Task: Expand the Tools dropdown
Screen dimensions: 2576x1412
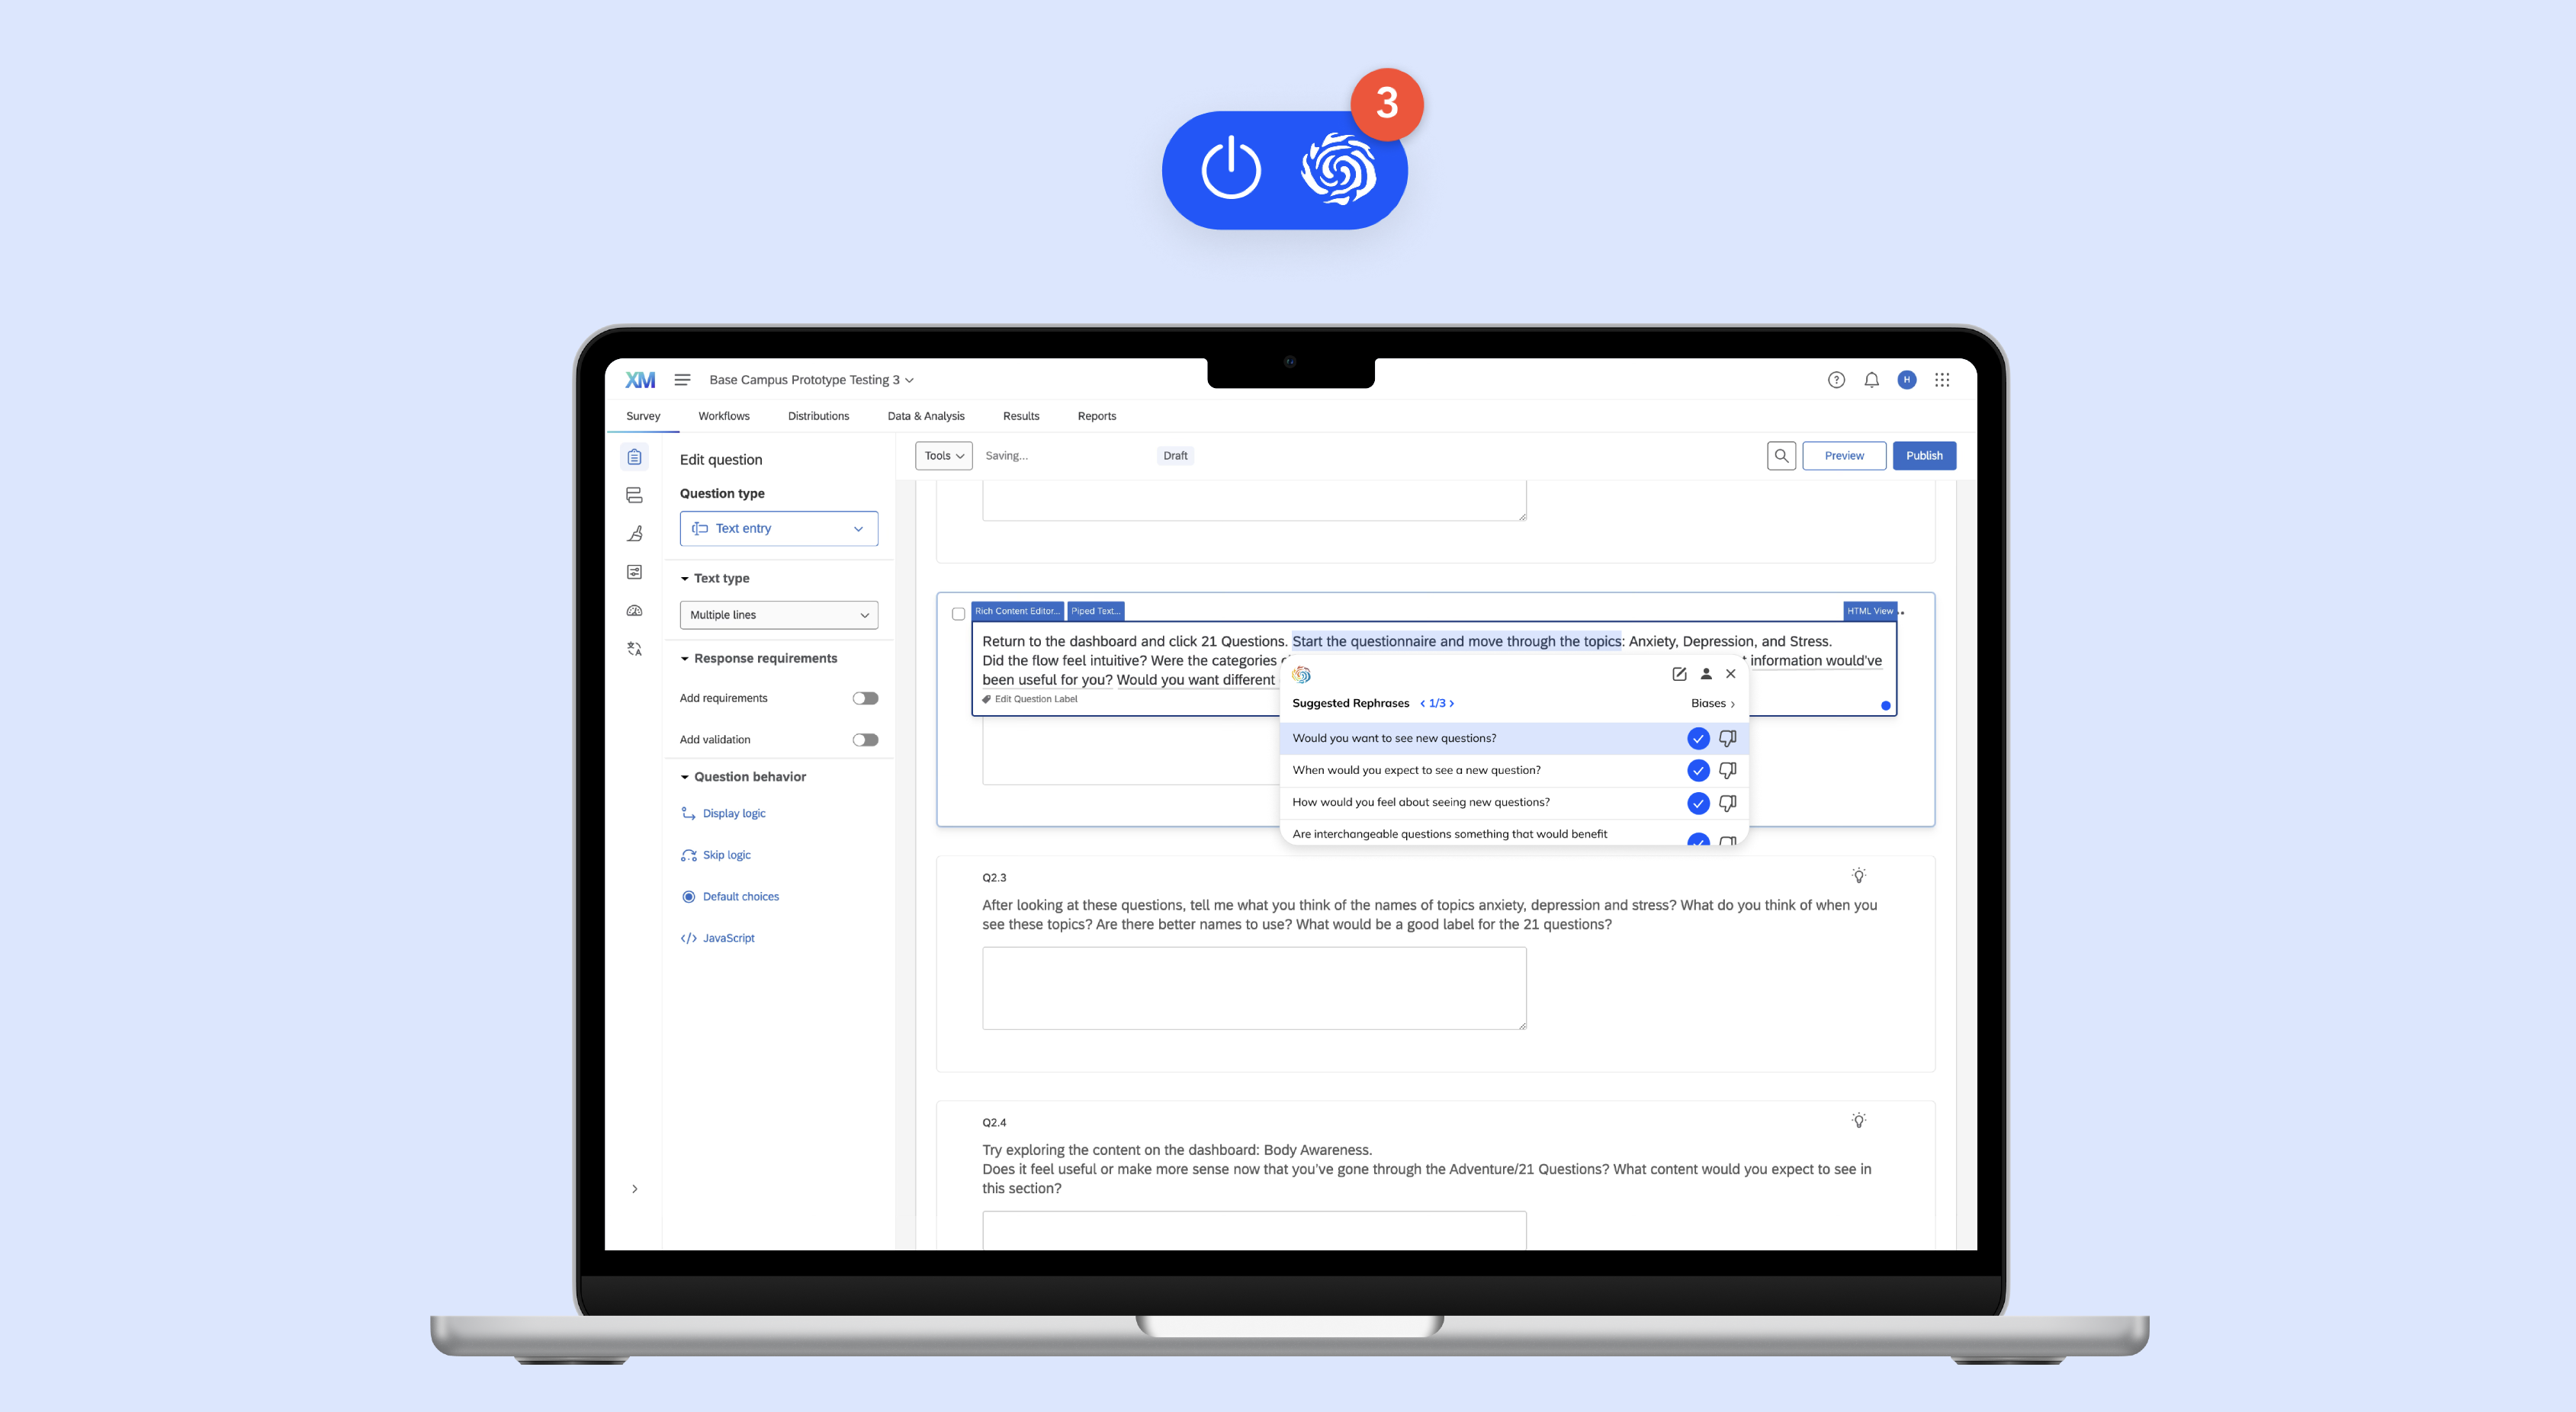Action: click(x=942, y=455)
